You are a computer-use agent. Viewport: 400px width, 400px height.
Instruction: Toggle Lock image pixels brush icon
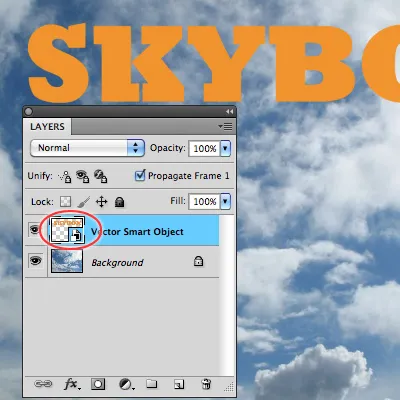point(84,202)
